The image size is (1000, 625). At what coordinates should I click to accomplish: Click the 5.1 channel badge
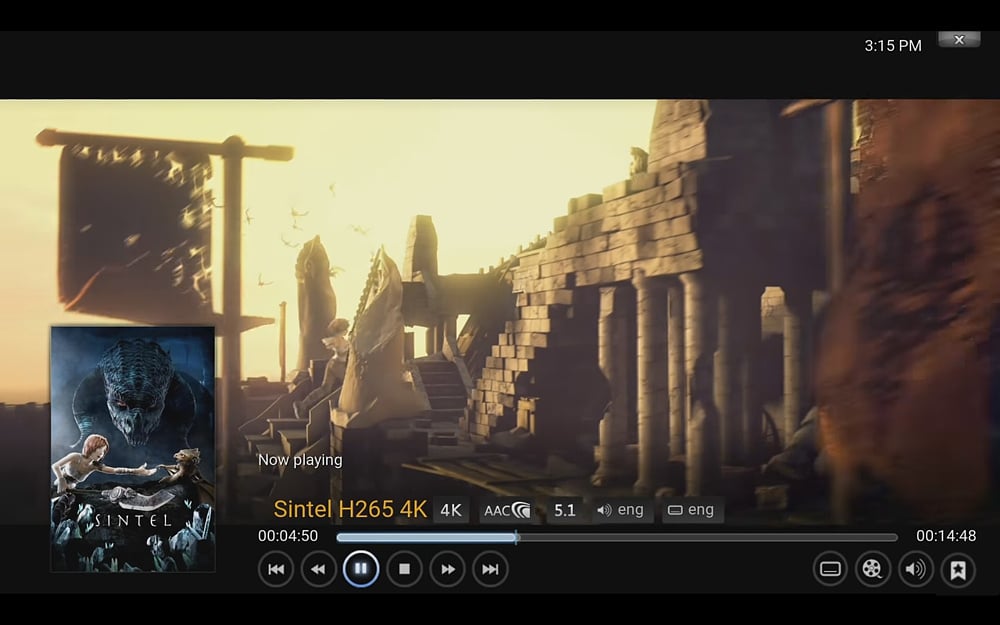tap(564, 510)
